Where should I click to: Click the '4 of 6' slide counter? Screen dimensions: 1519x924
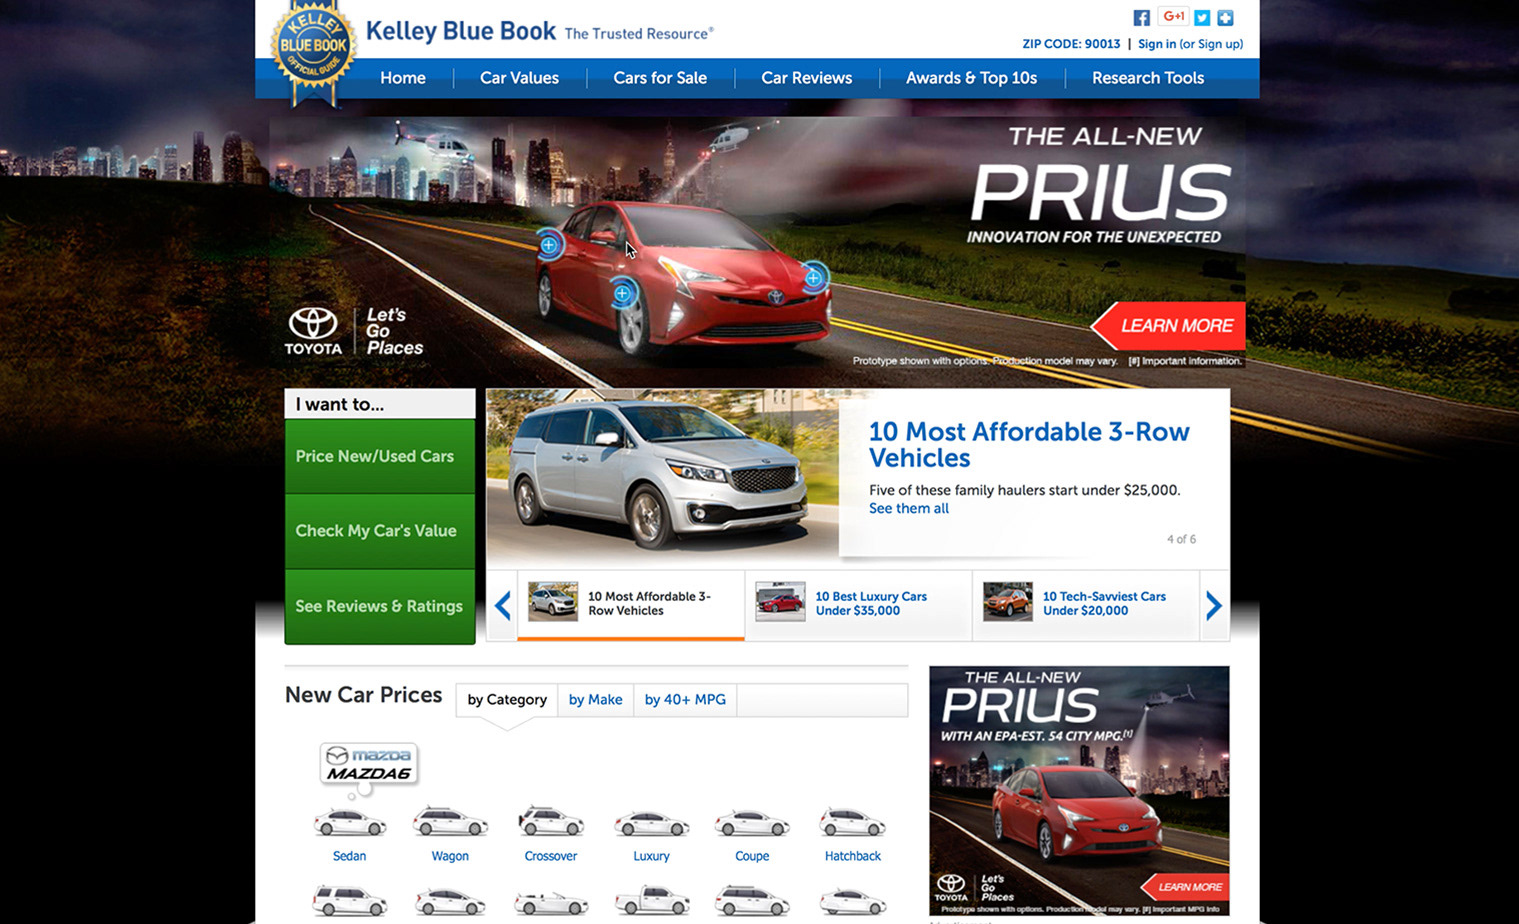[x=1181, y=539]
